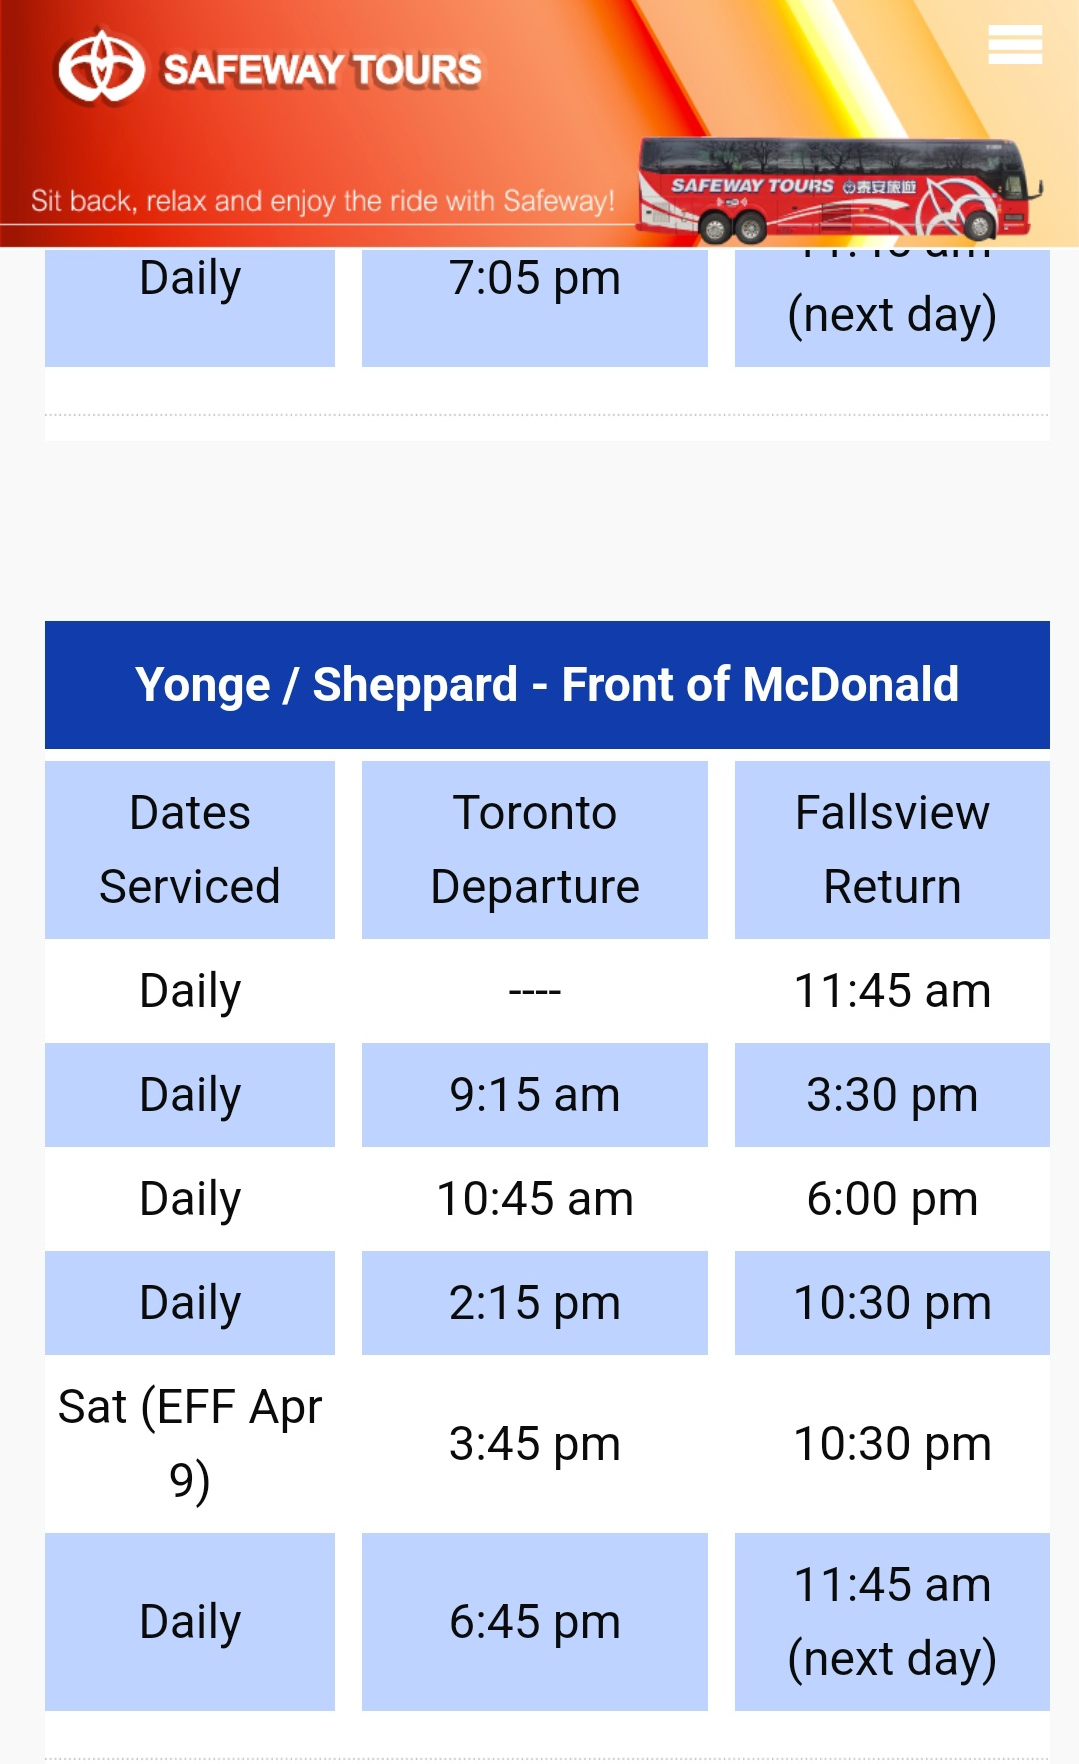This screenshot has height=1764, width=1079.
Task: Click the 10:45 am departure time
Action: click(534, 1199)
